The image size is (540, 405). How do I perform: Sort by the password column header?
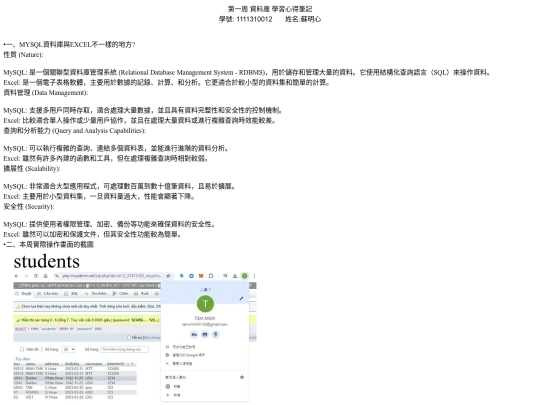116,364
